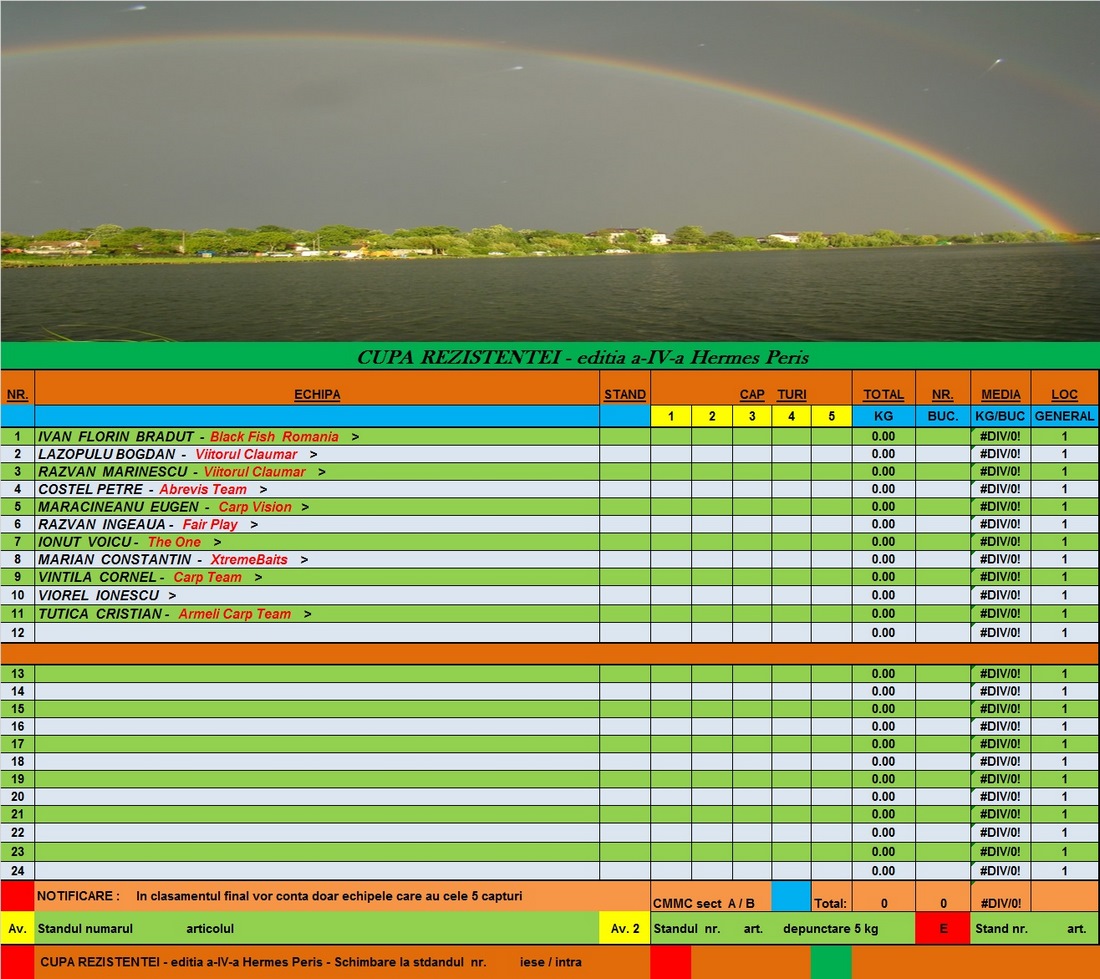The image size is (1100, 979).
Task: Select the yellow tur 5 sub-header cell
Action: pos(831,416)
